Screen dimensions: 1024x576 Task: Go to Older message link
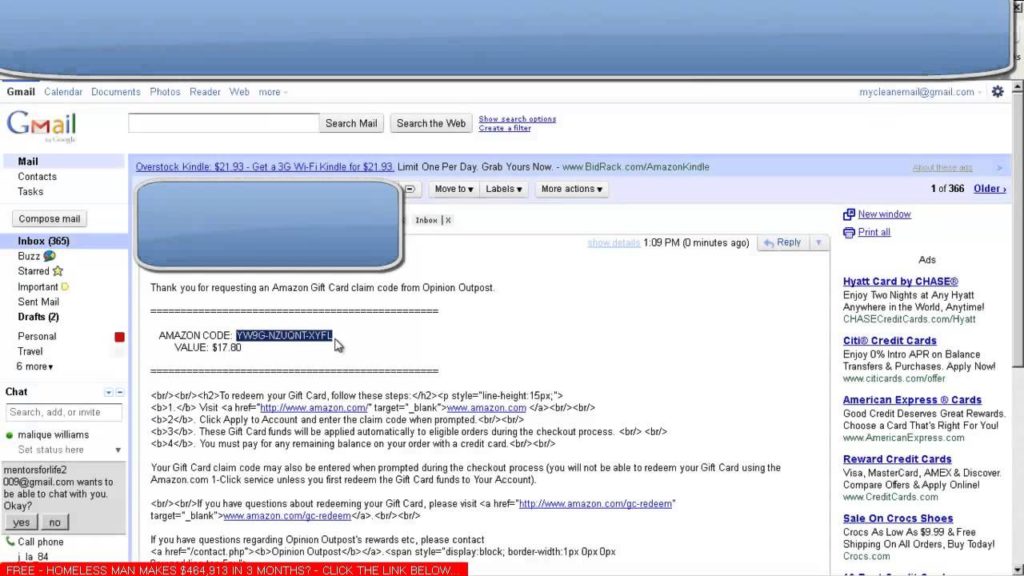tap(989, 189)
